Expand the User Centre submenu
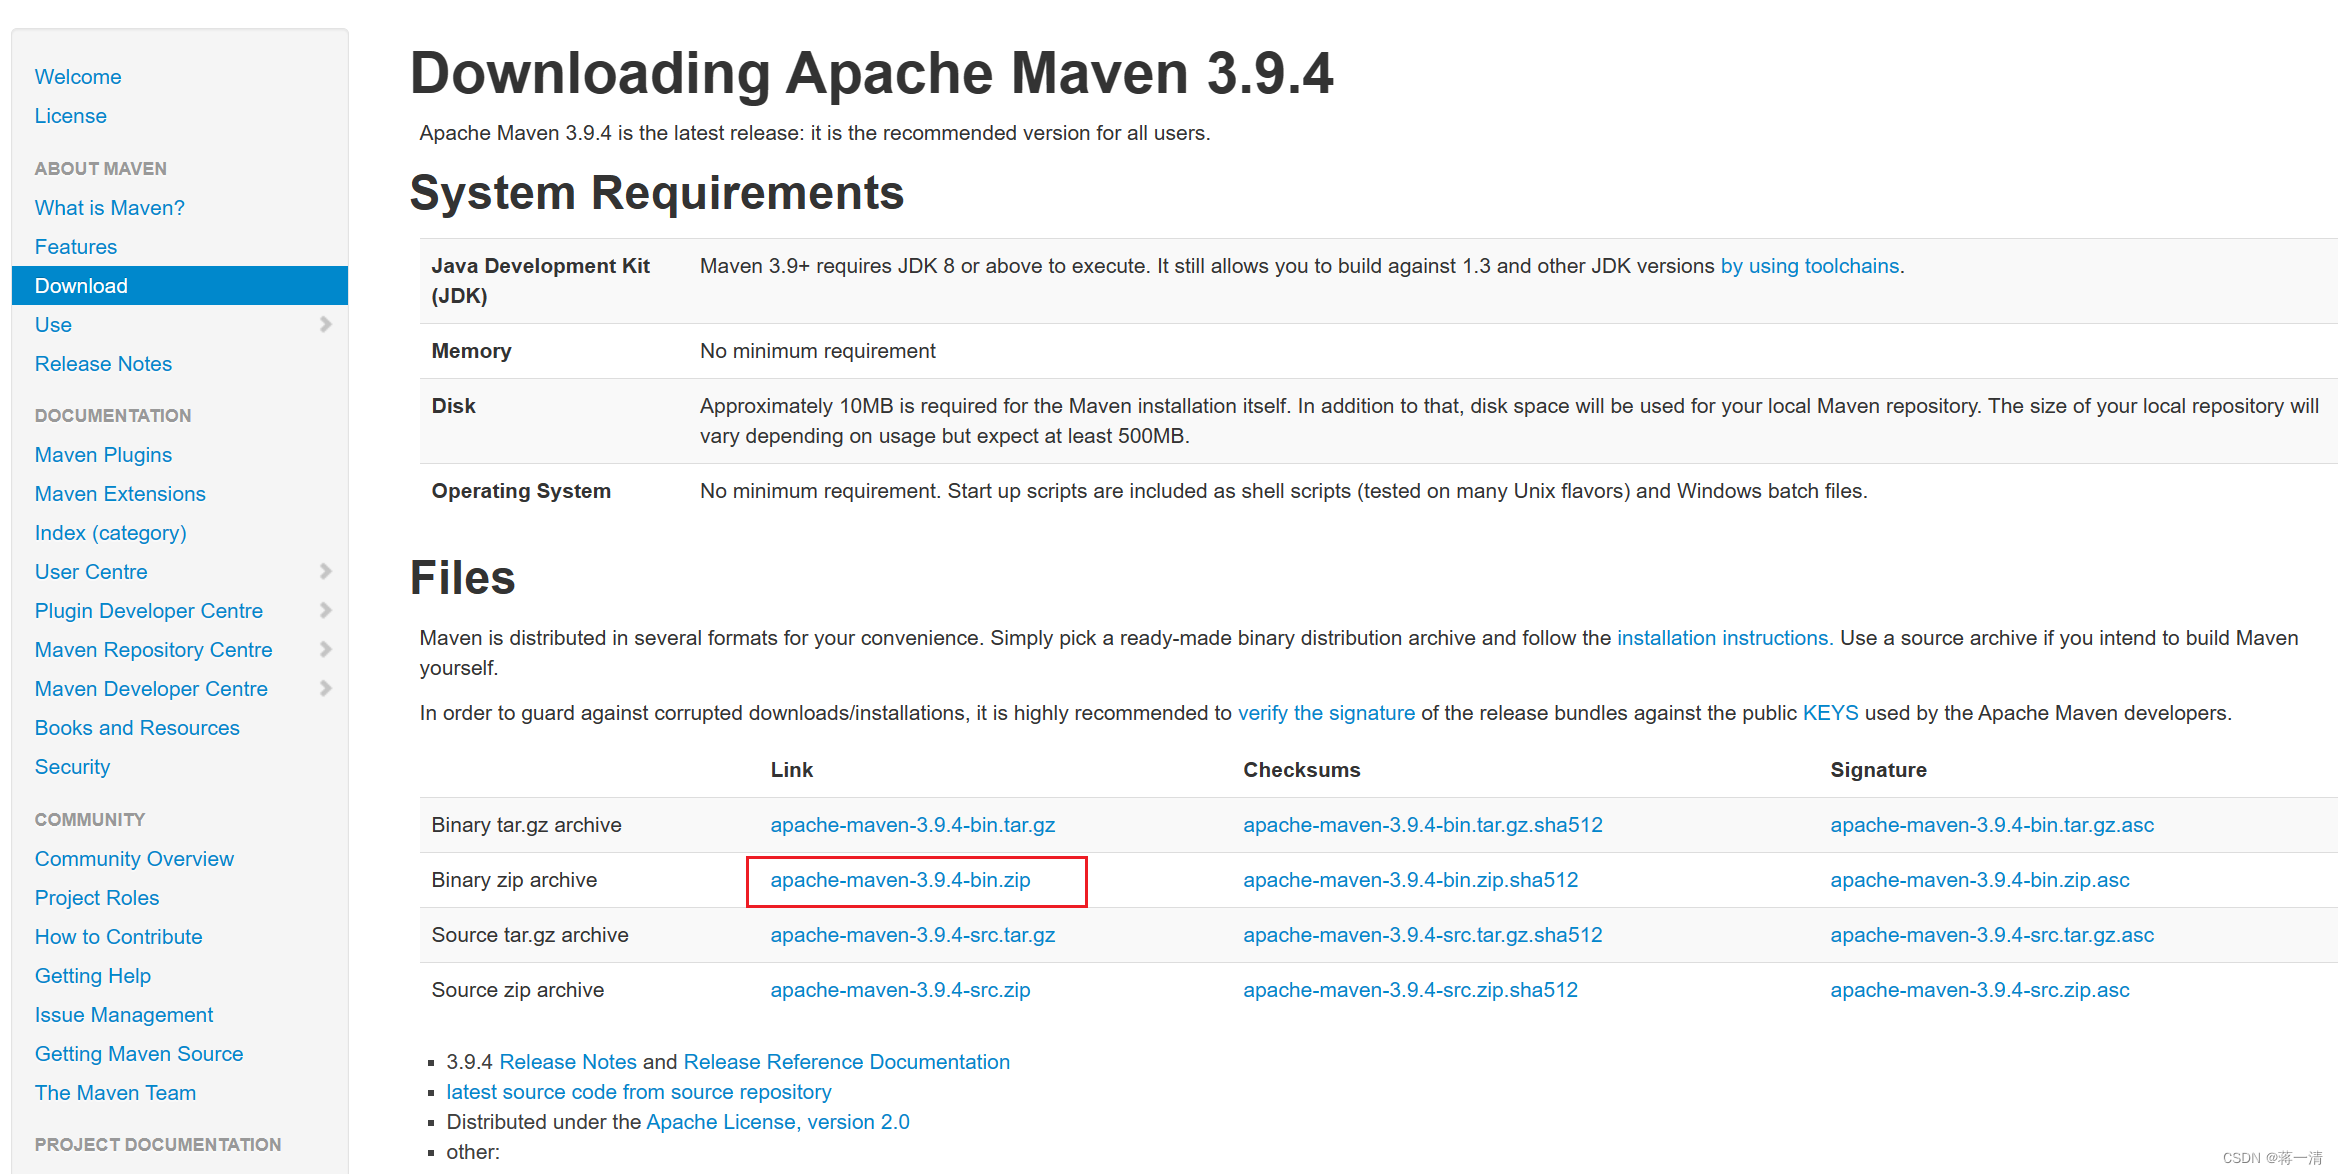 click(325, 571)
